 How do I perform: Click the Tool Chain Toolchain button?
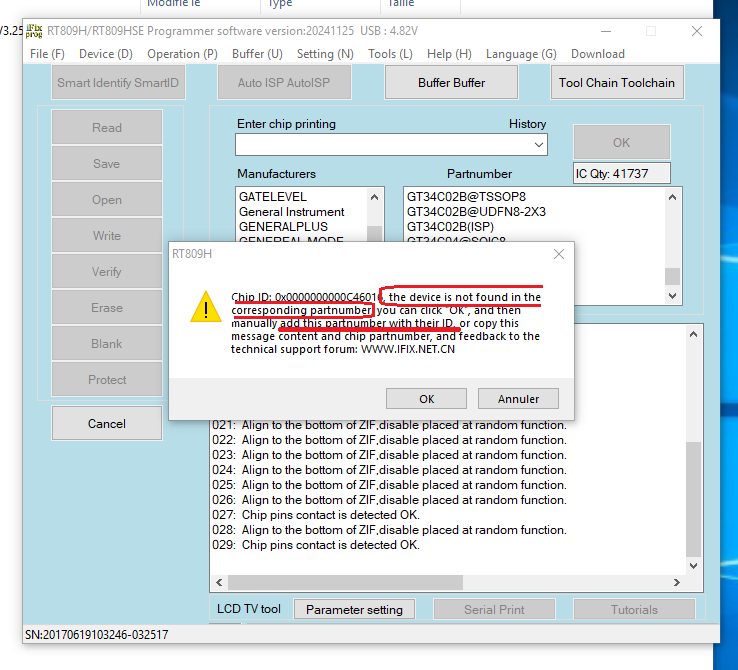616,83
